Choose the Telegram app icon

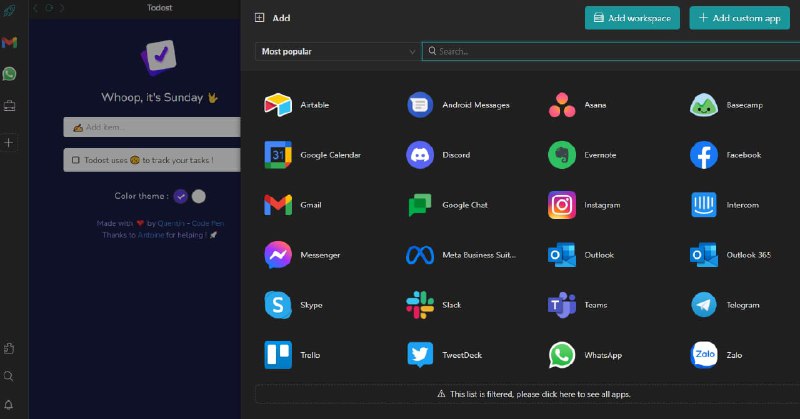click(704, 305)
